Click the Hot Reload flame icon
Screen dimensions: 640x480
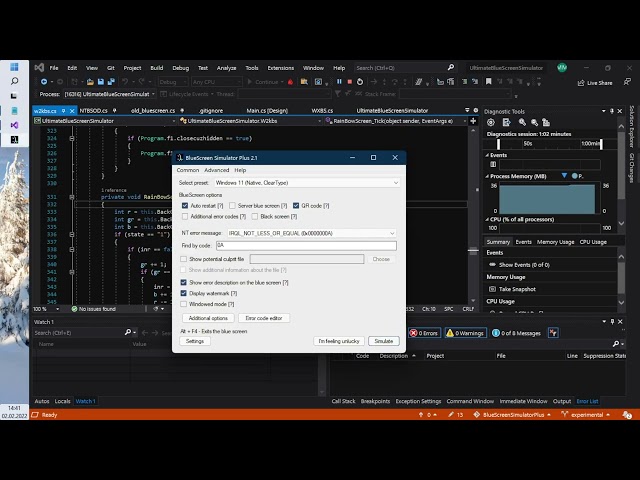pos(290,82)
